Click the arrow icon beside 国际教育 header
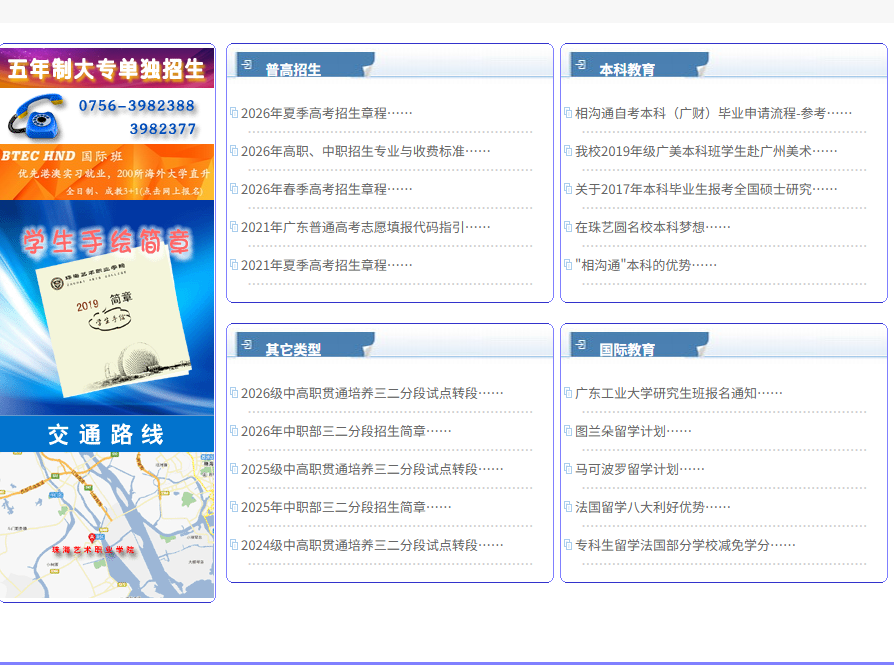The width and height of the screenshot is (894, 665). (x=581, y=344)
